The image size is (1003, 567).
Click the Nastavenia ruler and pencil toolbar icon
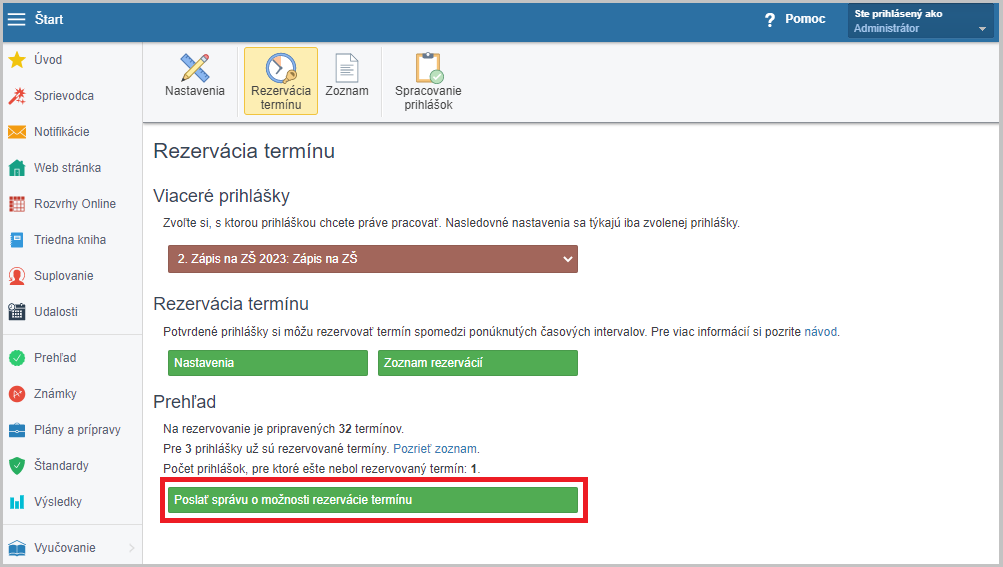(x=194, y=68)
